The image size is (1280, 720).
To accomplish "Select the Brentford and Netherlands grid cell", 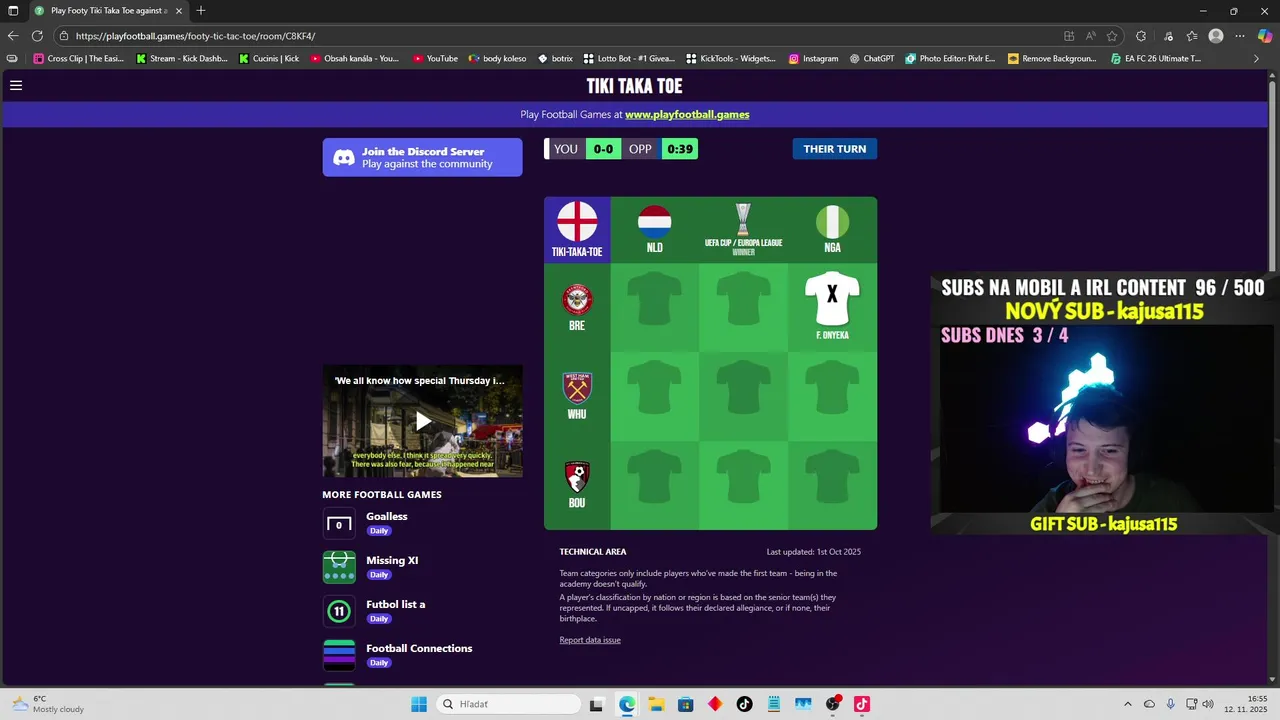I will click(655, 307).
